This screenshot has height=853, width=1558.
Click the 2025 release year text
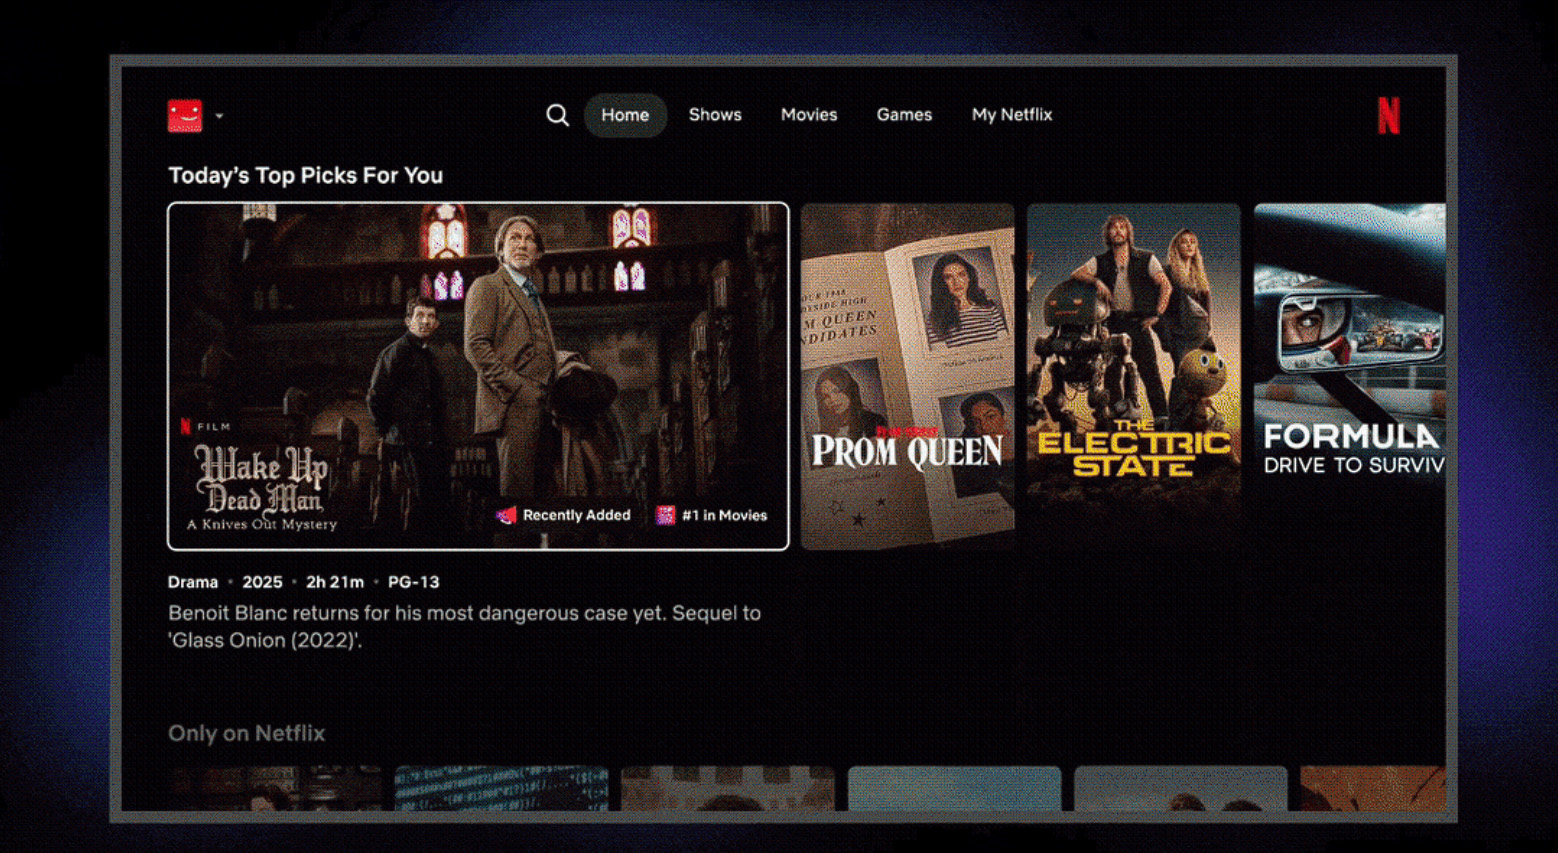click(262, 582)
